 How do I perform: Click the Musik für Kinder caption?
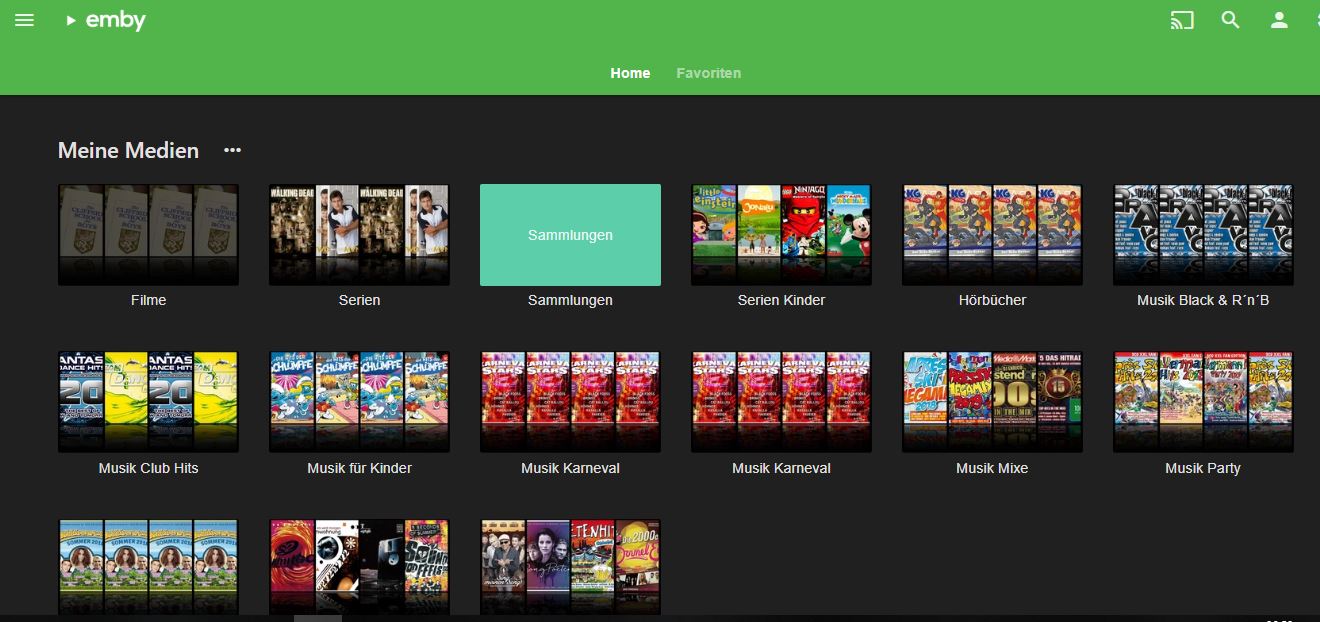tap(359, 468)
